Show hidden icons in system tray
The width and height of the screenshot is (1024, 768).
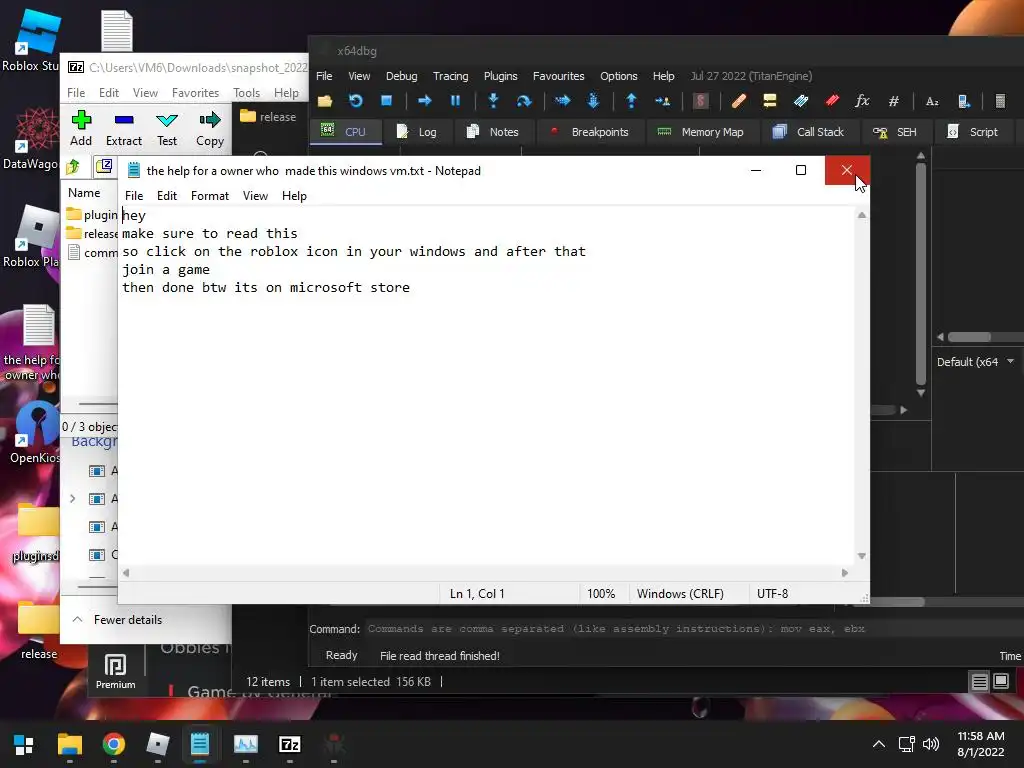879,744
